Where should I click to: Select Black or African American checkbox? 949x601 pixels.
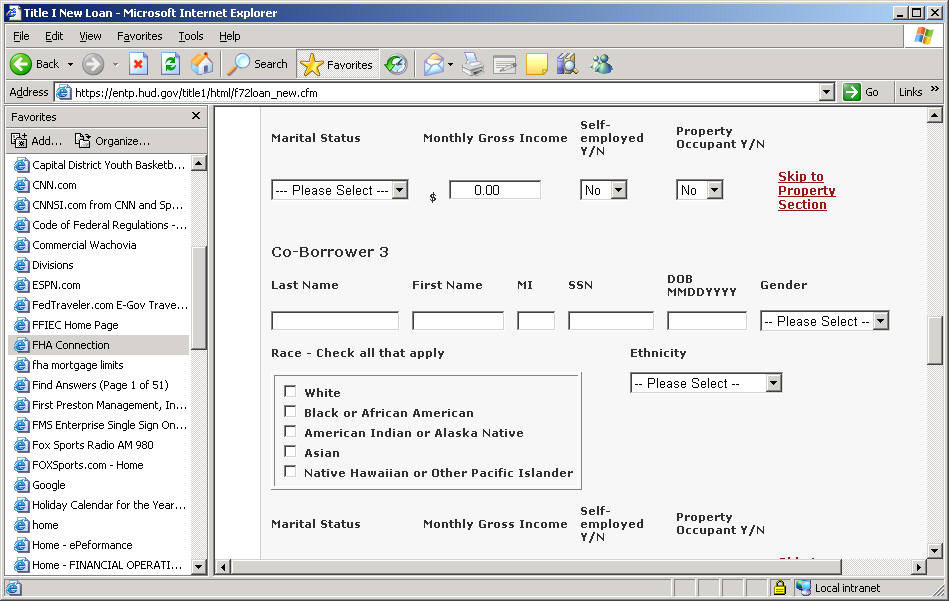pyautogui.click(x=290, y=412)
